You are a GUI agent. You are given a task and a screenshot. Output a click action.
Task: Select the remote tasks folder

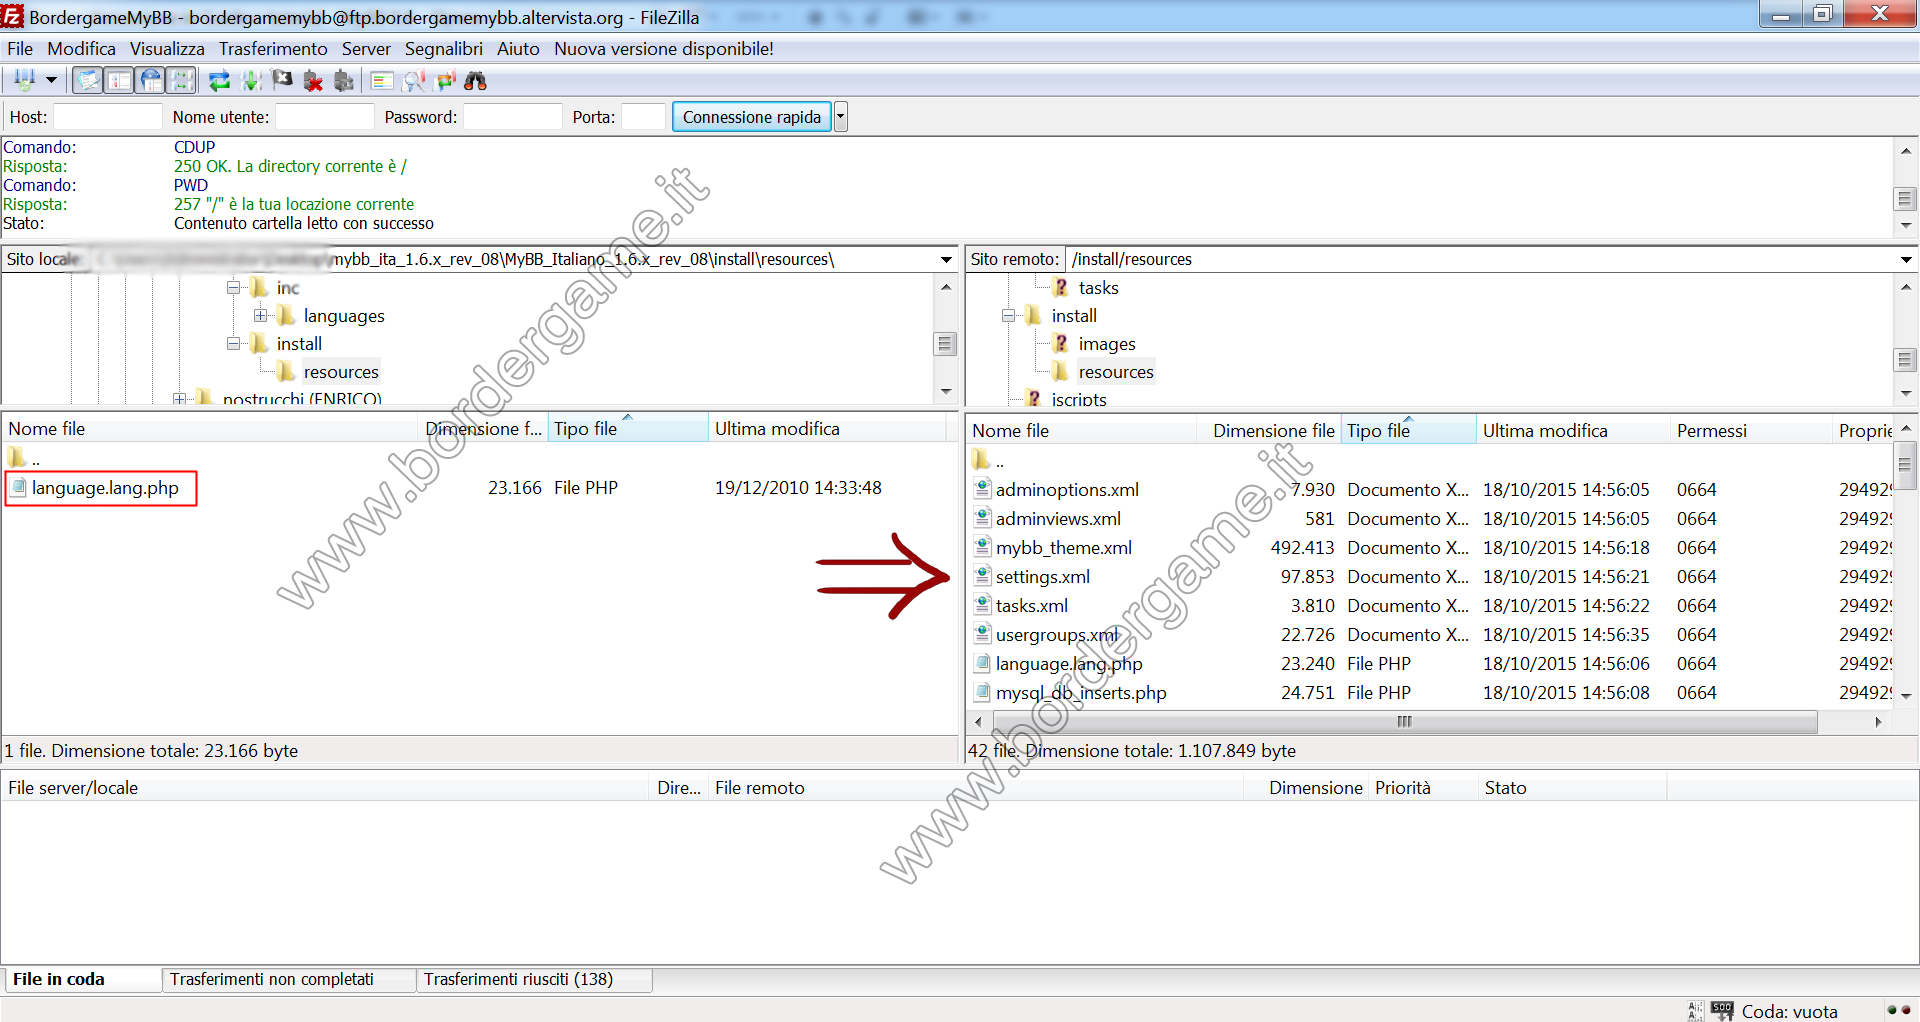[1098, 288]
